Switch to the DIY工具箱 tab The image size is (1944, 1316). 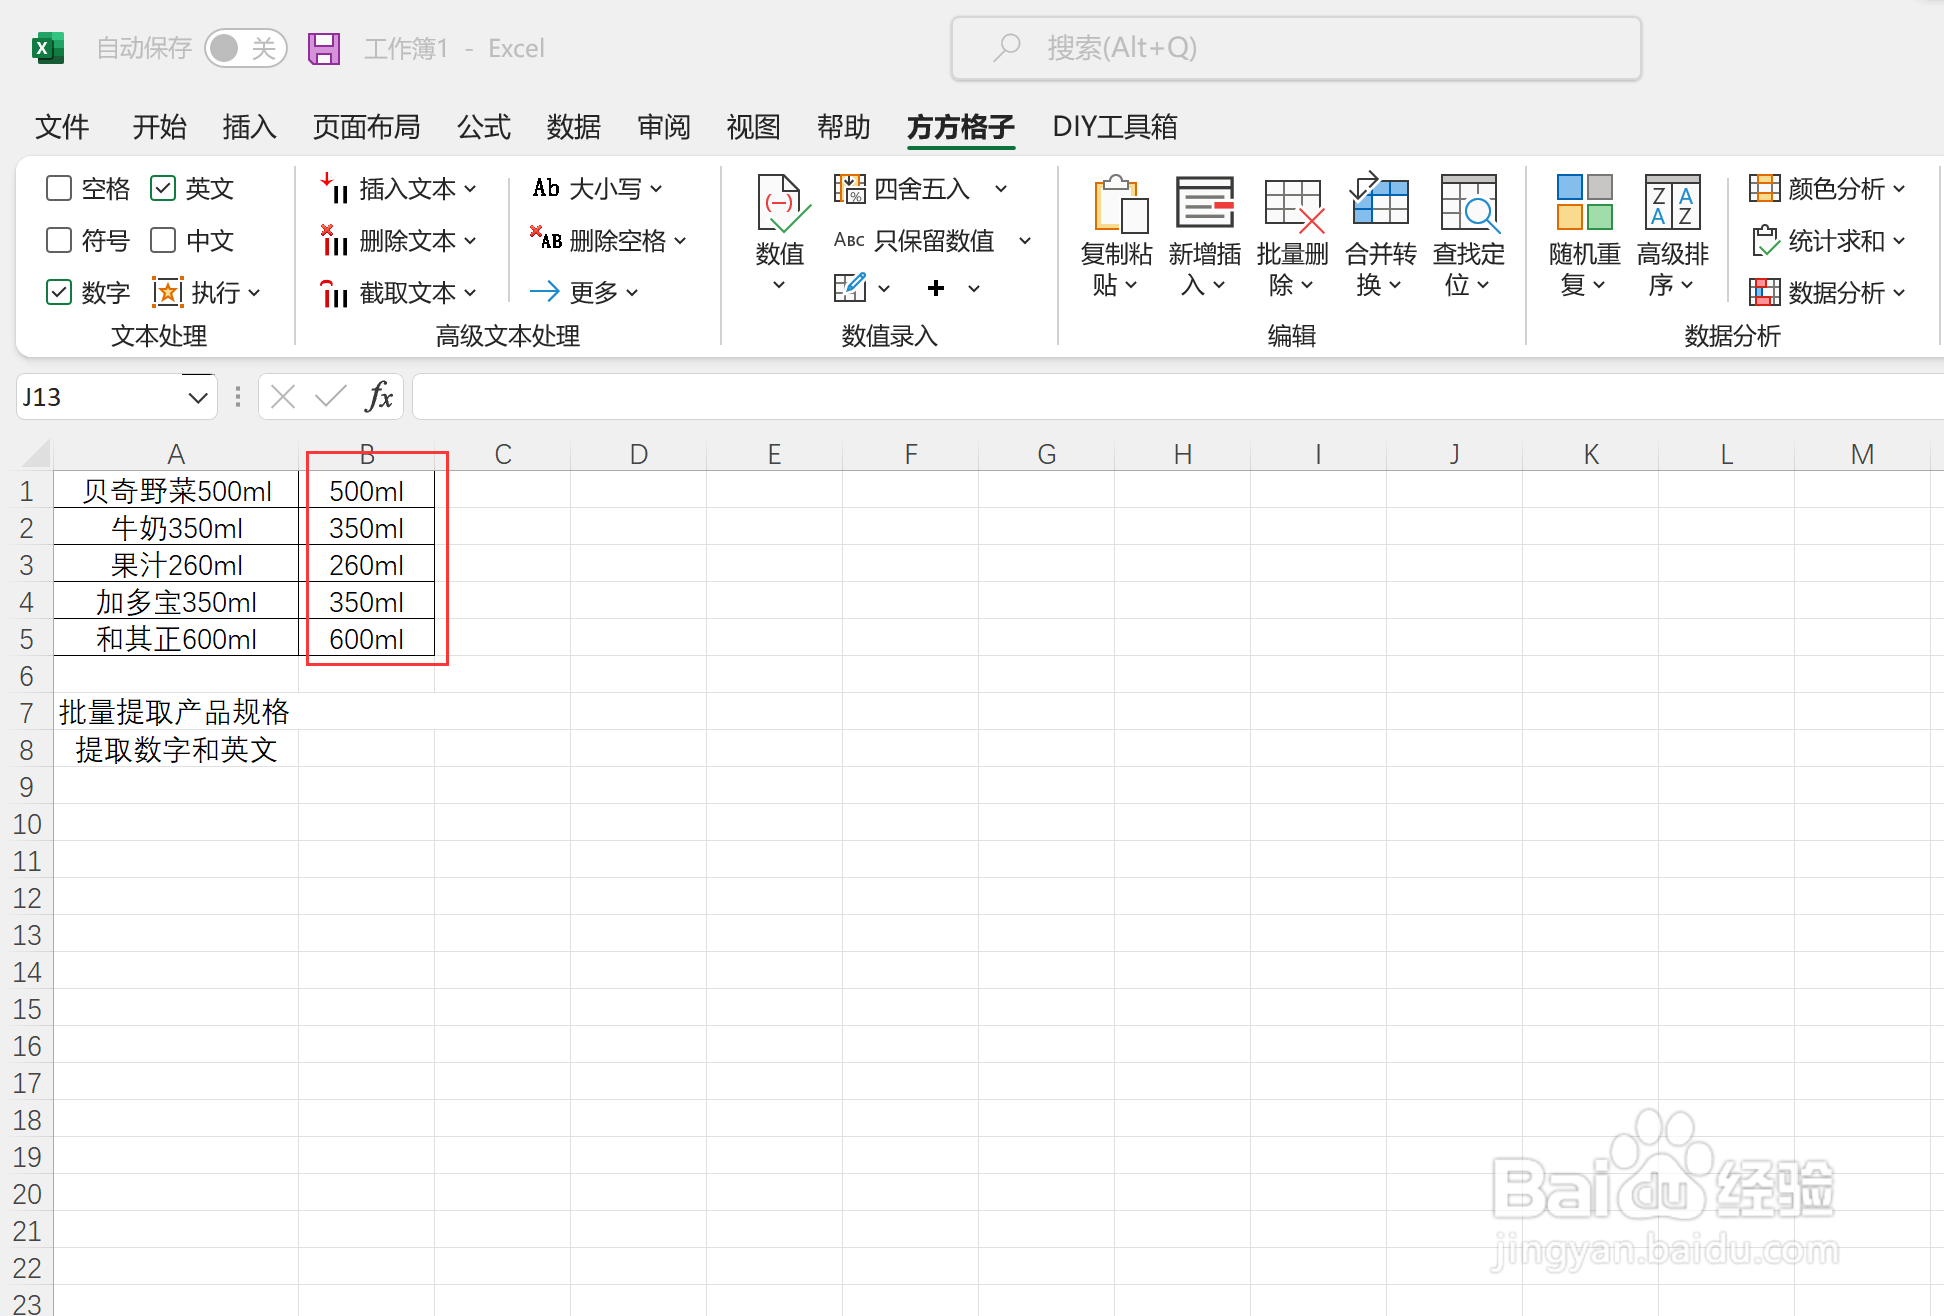[x=1114, y=127]
